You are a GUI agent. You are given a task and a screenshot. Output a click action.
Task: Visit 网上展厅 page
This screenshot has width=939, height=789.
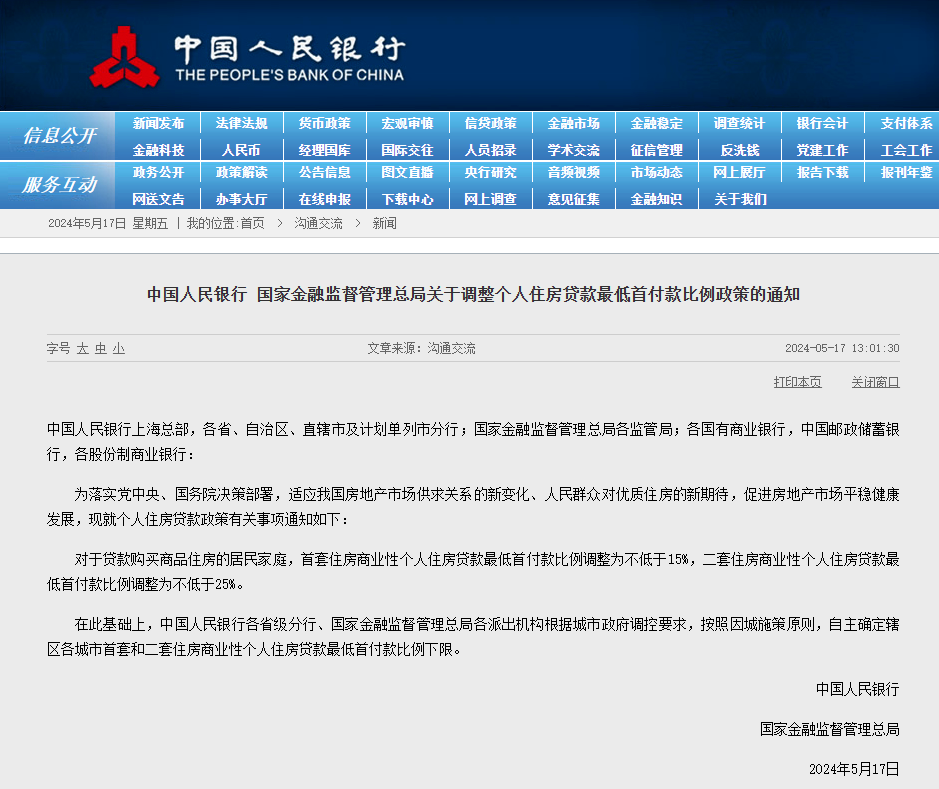point(740,172)
